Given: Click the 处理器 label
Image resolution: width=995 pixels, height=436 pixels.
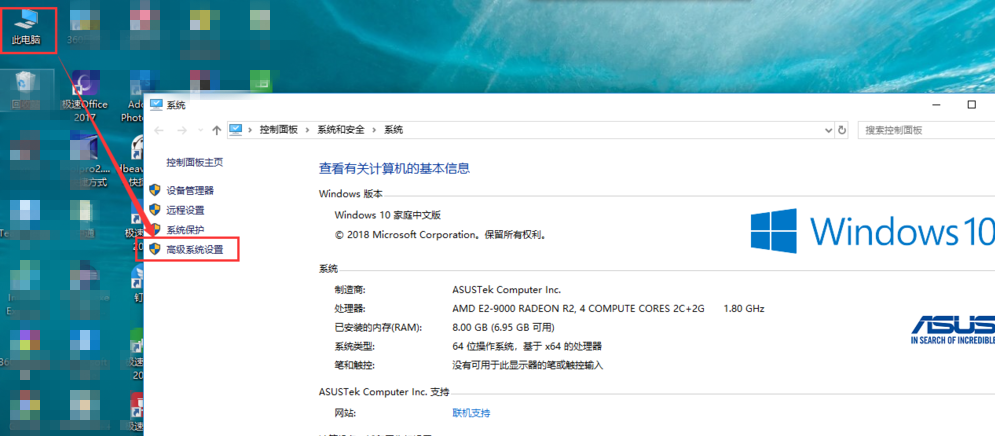Looking at the screenshot, I should point(350,309).
